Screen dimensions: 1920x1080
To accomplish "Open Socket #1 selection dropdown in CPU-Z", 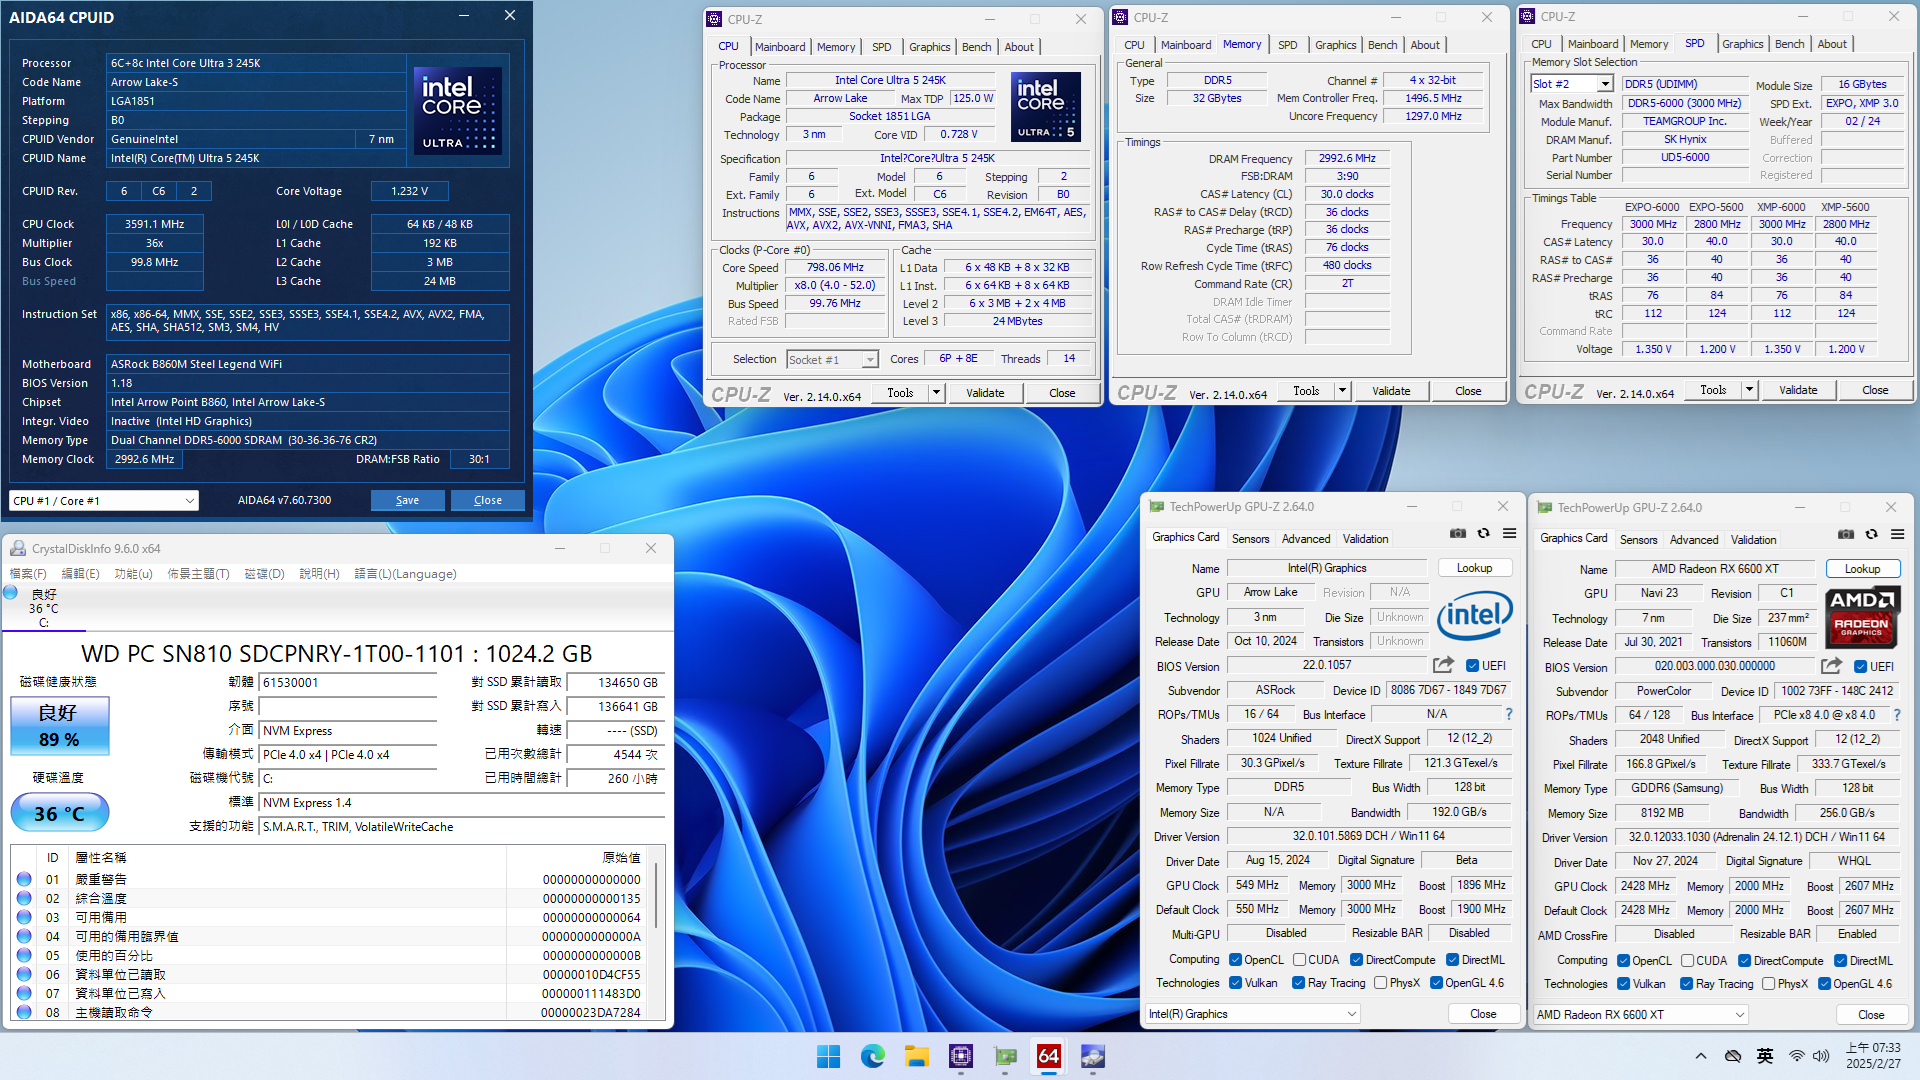I will [832, 360].
